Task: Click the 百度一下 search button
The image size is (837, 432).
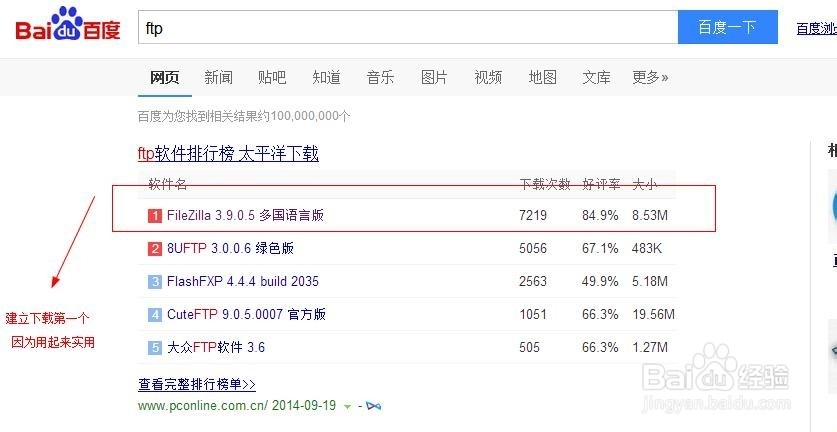Action: (728, 27)
